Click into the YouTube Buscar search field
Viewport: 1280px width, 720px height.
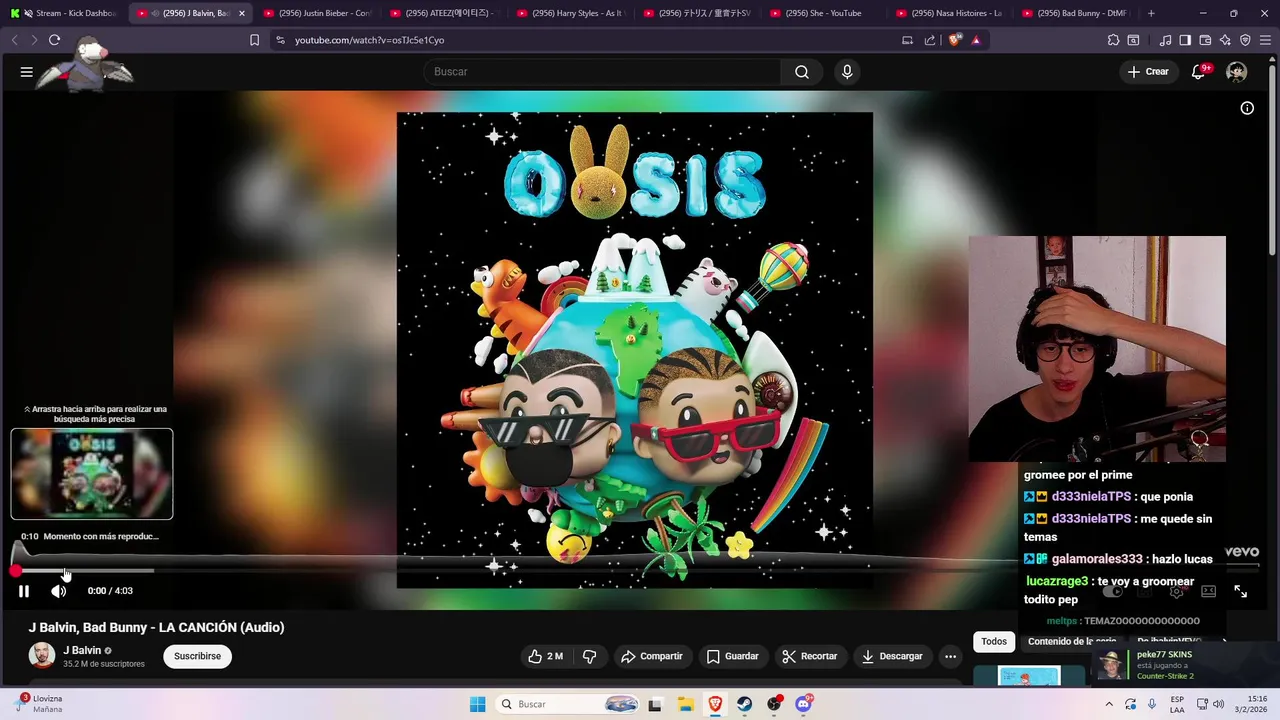coord(602,72)
